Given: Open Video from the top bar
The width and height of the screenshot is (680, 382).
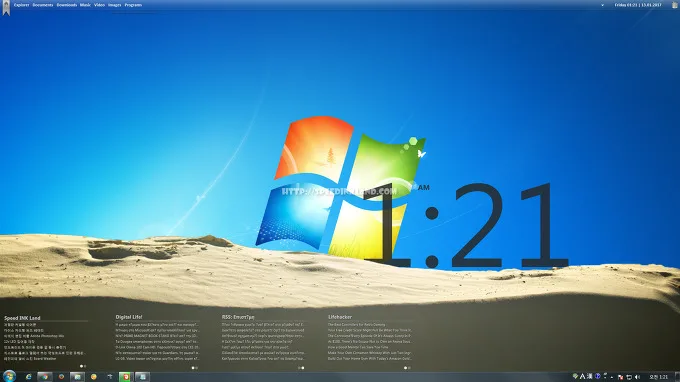Looking at the screenshot, I should coord(99,5).
